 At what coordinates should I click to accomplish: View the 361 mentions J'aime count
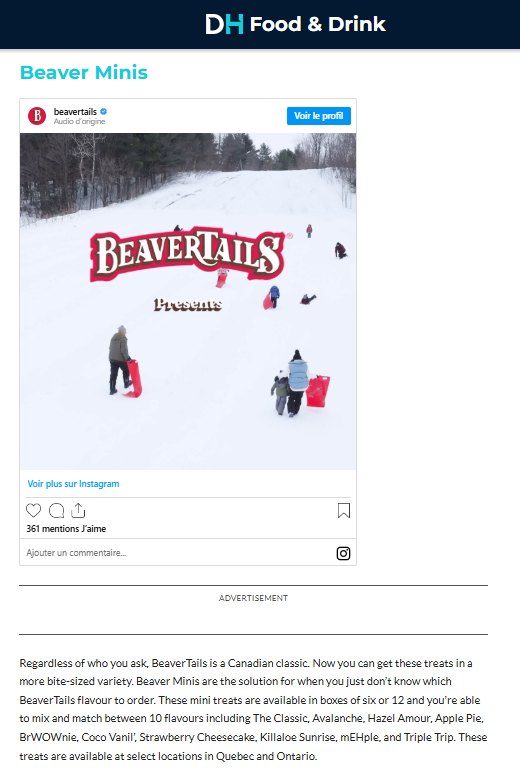66,528
